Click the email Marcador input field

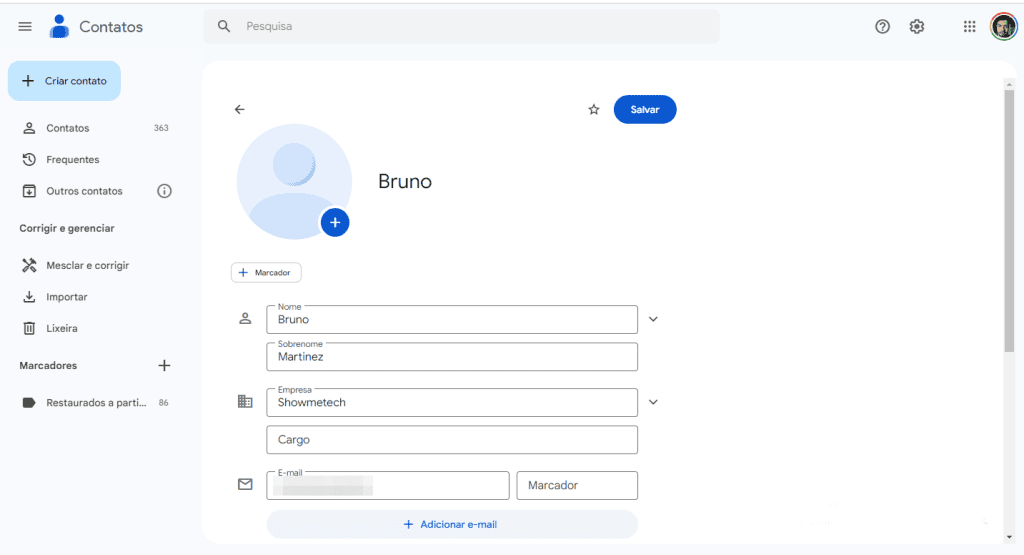[x=577, y=485]
